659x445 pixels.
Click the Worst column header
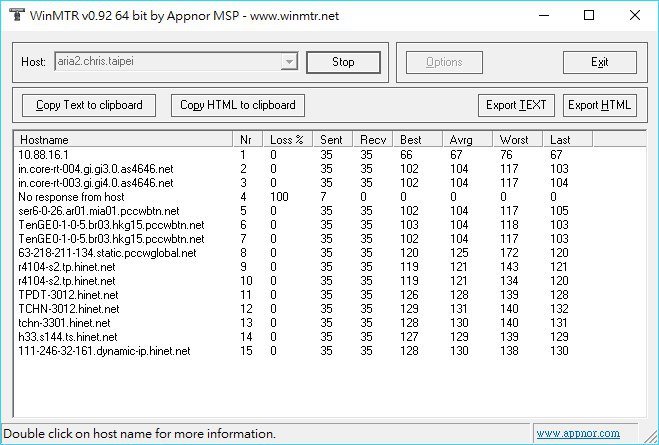point(517,140)
